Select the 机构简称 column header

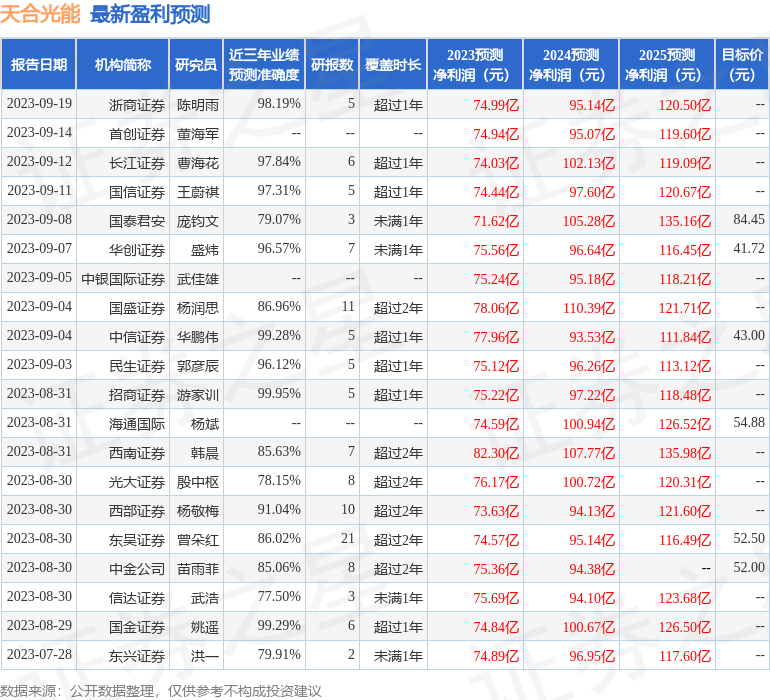click(123, 64)
